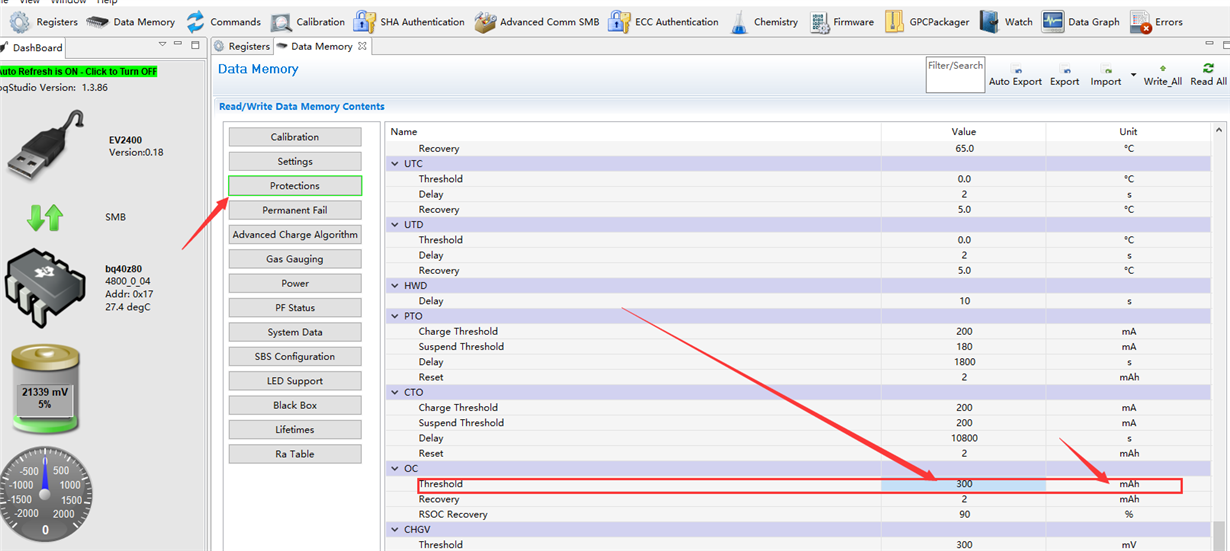Open the Ra Table section

coord(295,454)
